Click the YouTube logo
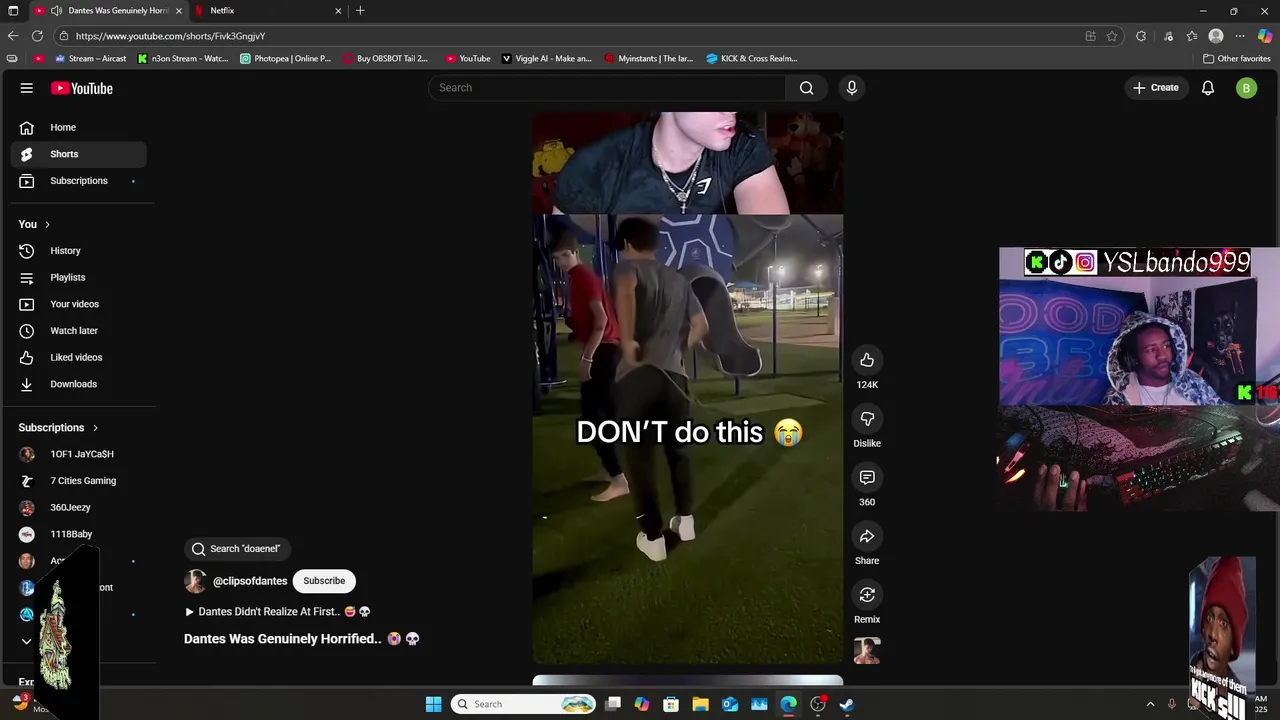The width and height of the screenshot is (1280, 720). [82, 88]
